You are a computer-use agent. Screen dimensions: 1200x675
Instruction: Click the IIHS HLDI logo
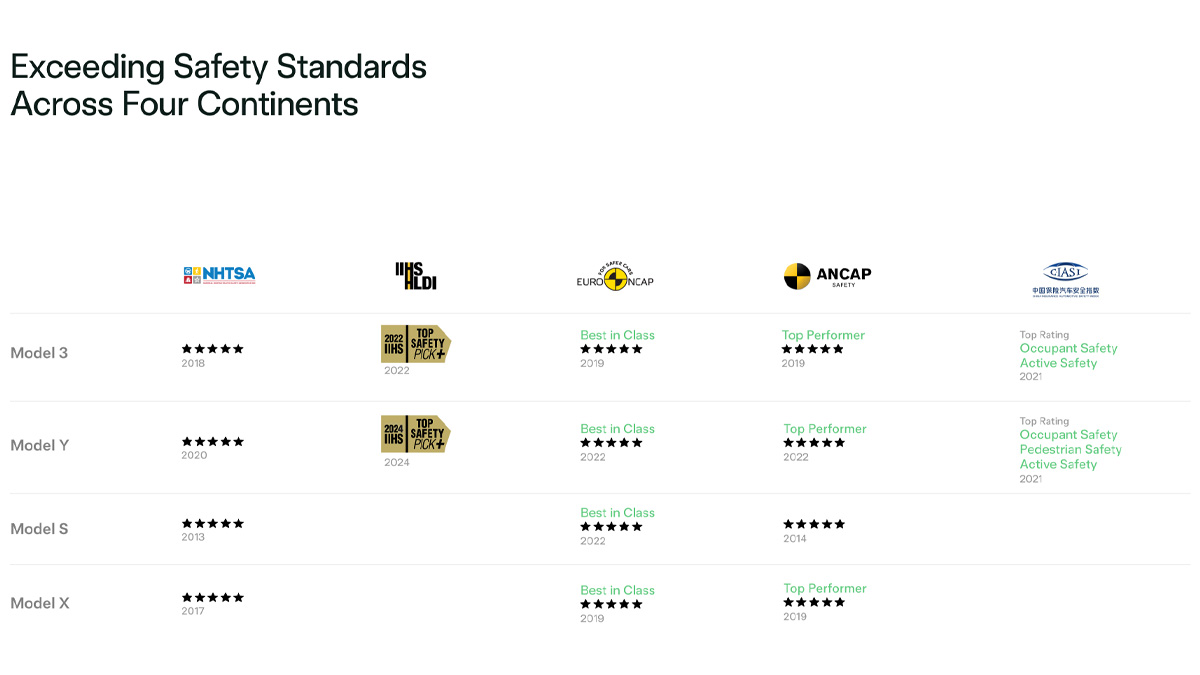point(416,276)
